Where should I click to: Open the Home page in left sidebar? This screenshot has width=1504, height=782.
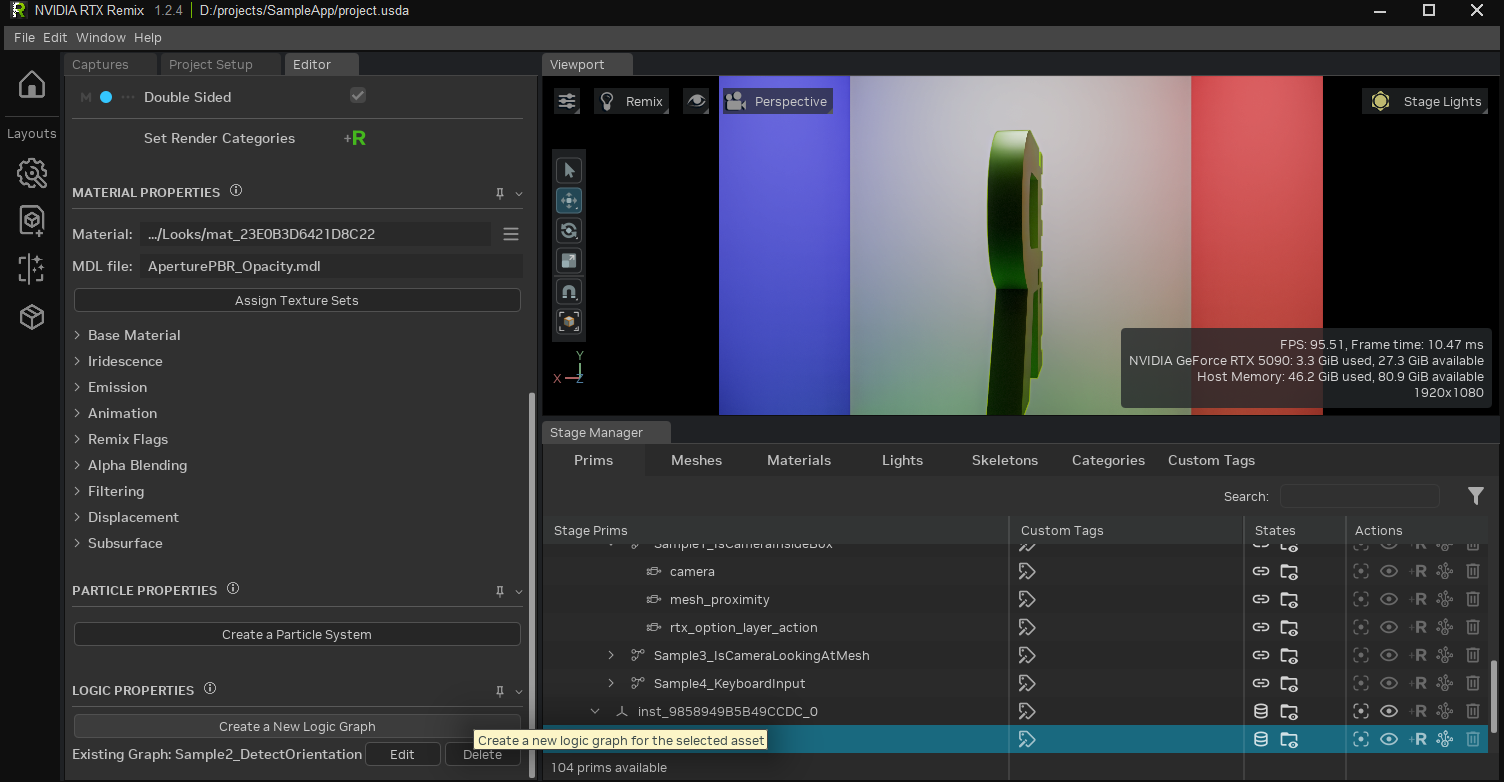pyautogui.click(x=31, y=86)
